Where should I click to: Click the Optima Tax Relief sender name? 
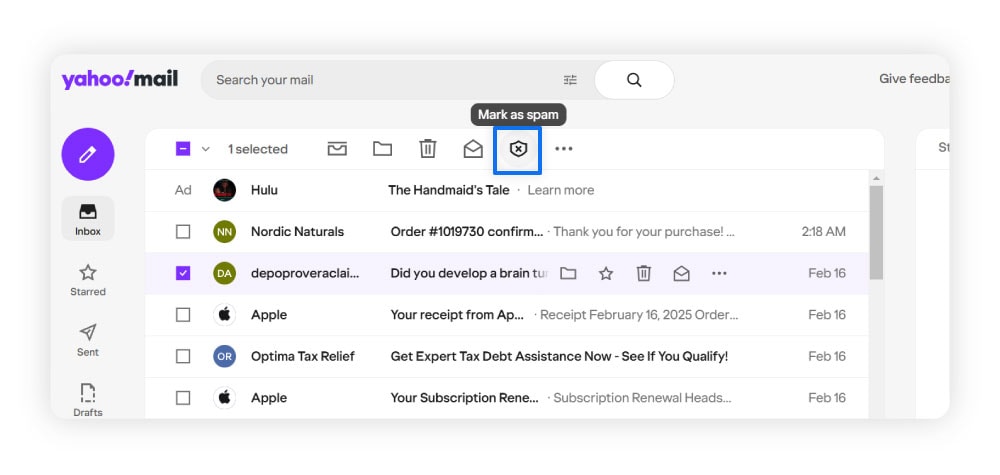pos(303,356)
